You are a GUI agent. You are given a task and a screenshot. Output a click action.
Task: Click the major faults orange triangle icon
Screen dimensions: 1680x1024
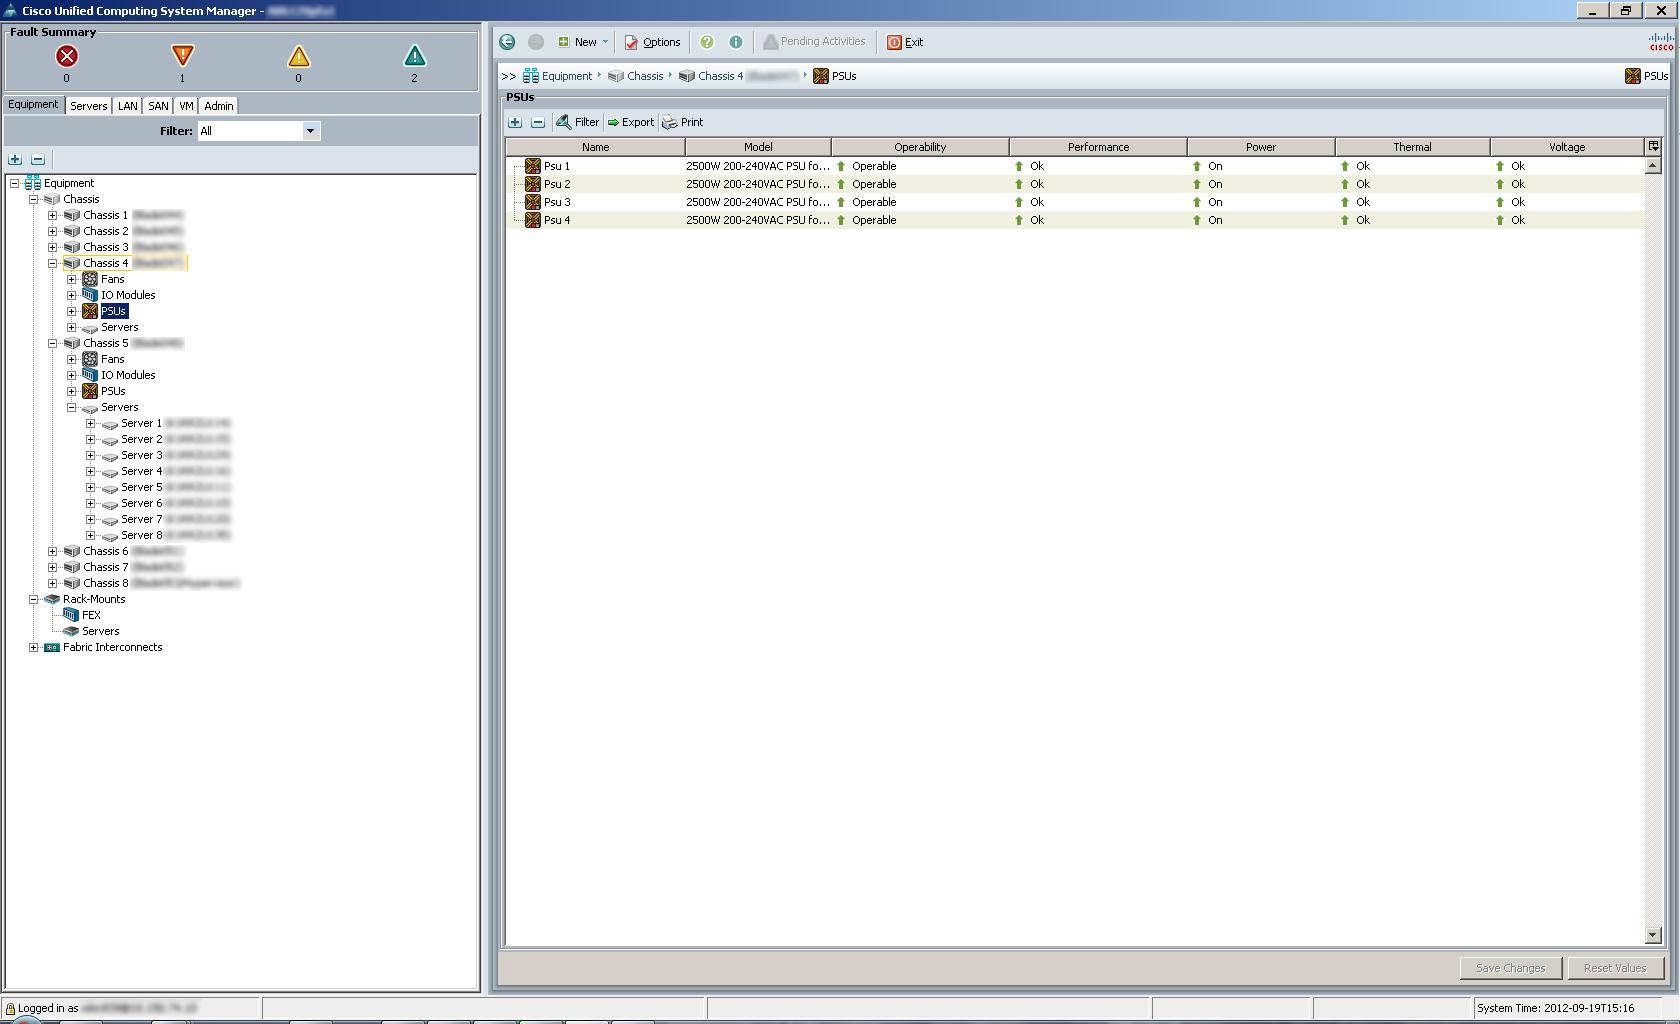tap(182, 56)
